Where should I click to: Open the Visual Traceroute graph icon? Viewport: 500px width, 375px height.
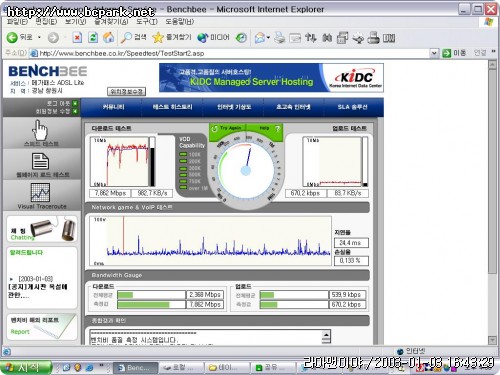pyautogui.click(x=40, y=192)
